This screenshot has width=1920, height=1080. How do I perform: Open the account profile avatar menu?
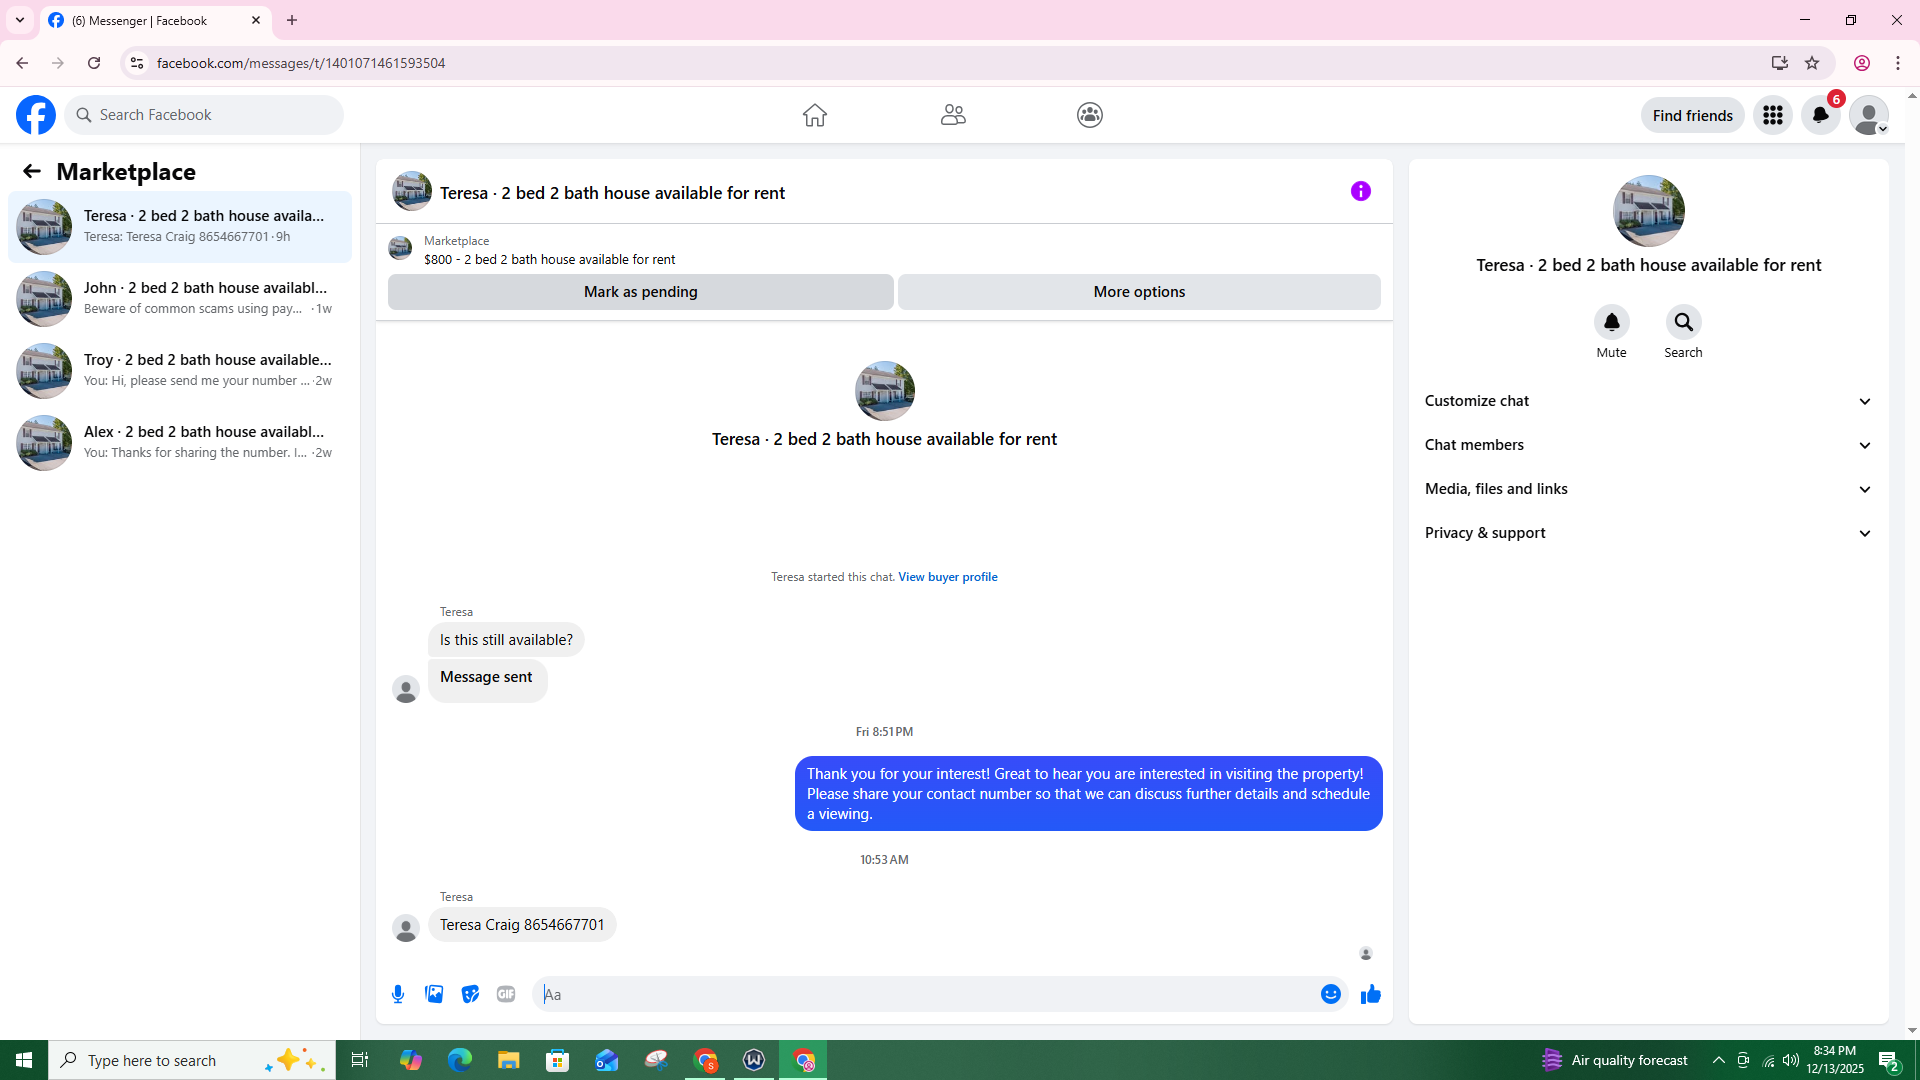pyautogui.click(x=1869, y=116)
